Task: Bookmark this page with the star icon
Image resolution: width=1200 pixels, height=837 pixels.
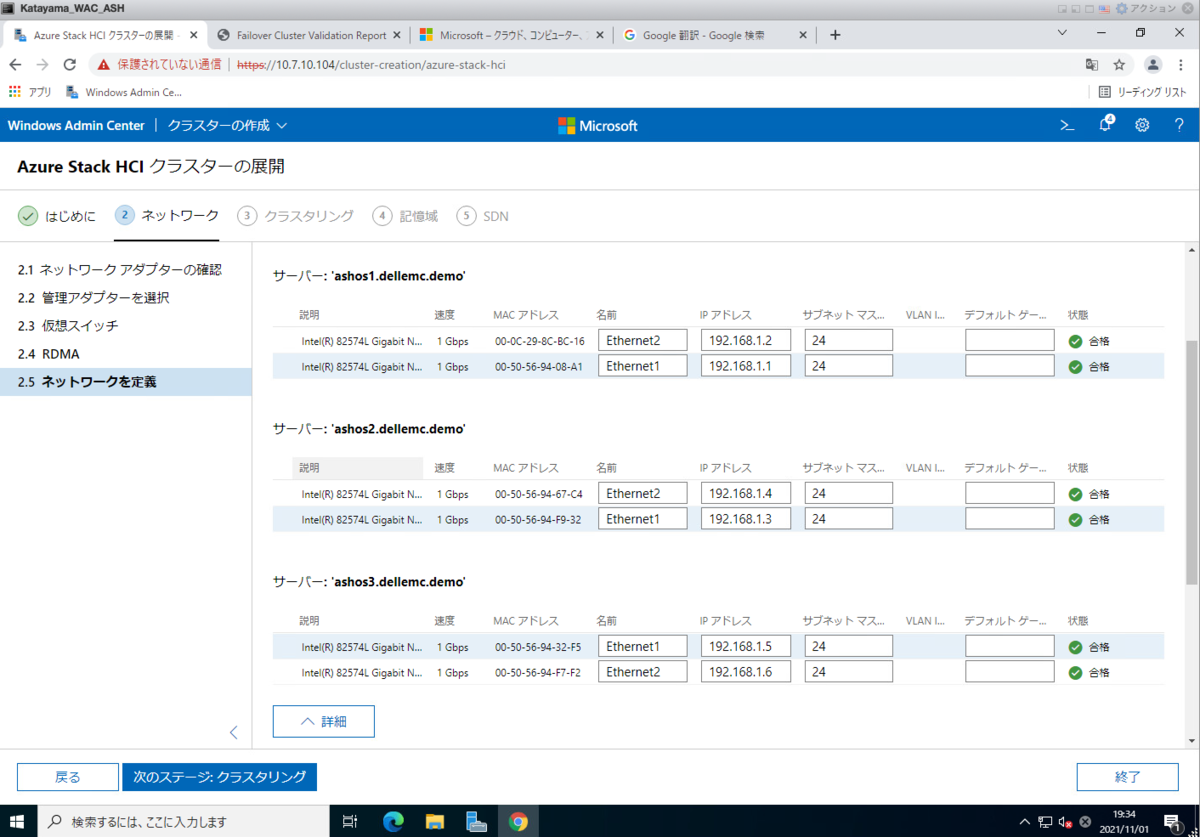Action: coord(1119,64)
